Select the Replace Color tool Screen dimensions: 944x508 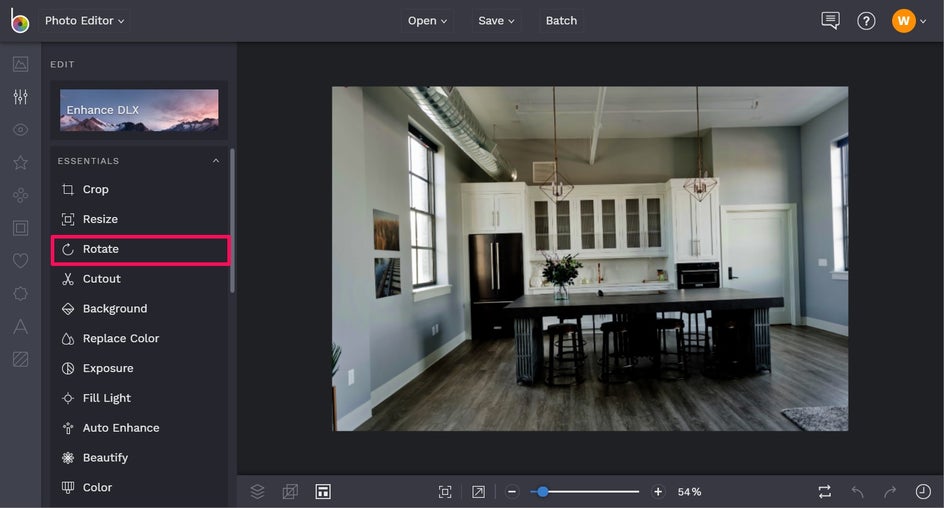[x=139, y=338]
